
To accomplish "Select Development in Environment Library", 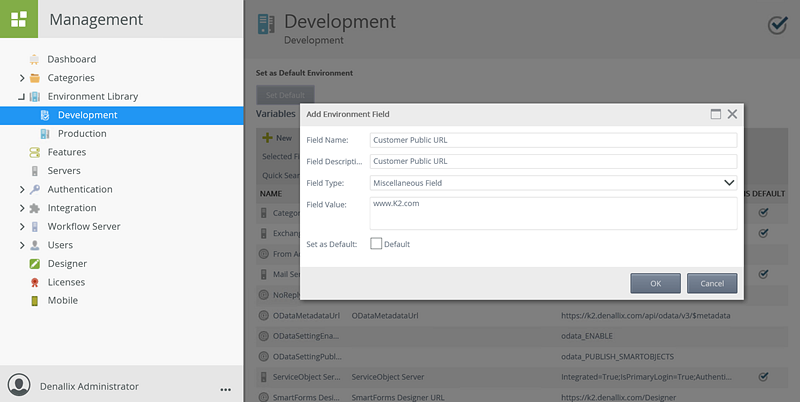I will [x=87, y=115].
